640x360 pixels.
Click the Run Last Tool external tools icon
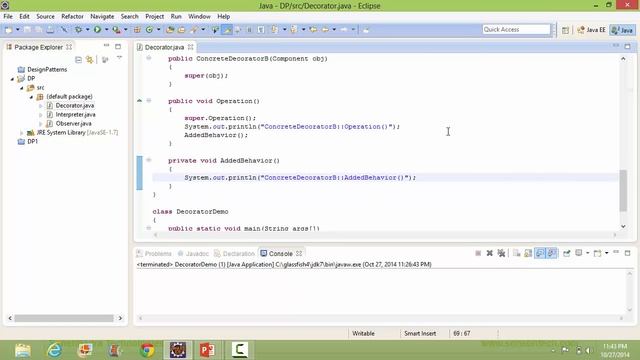[116, 29]
